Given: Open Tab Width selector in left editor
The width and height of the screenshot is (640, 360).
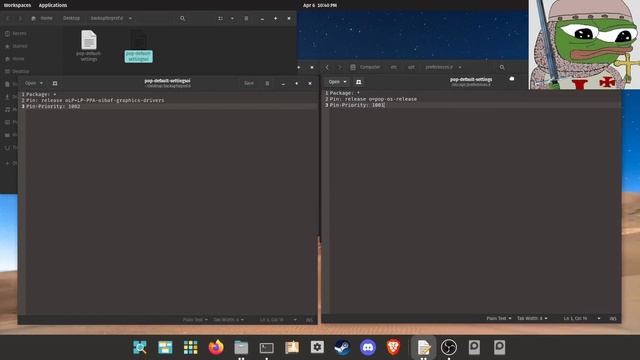Looking at the screenshot, I should point(228,320).
